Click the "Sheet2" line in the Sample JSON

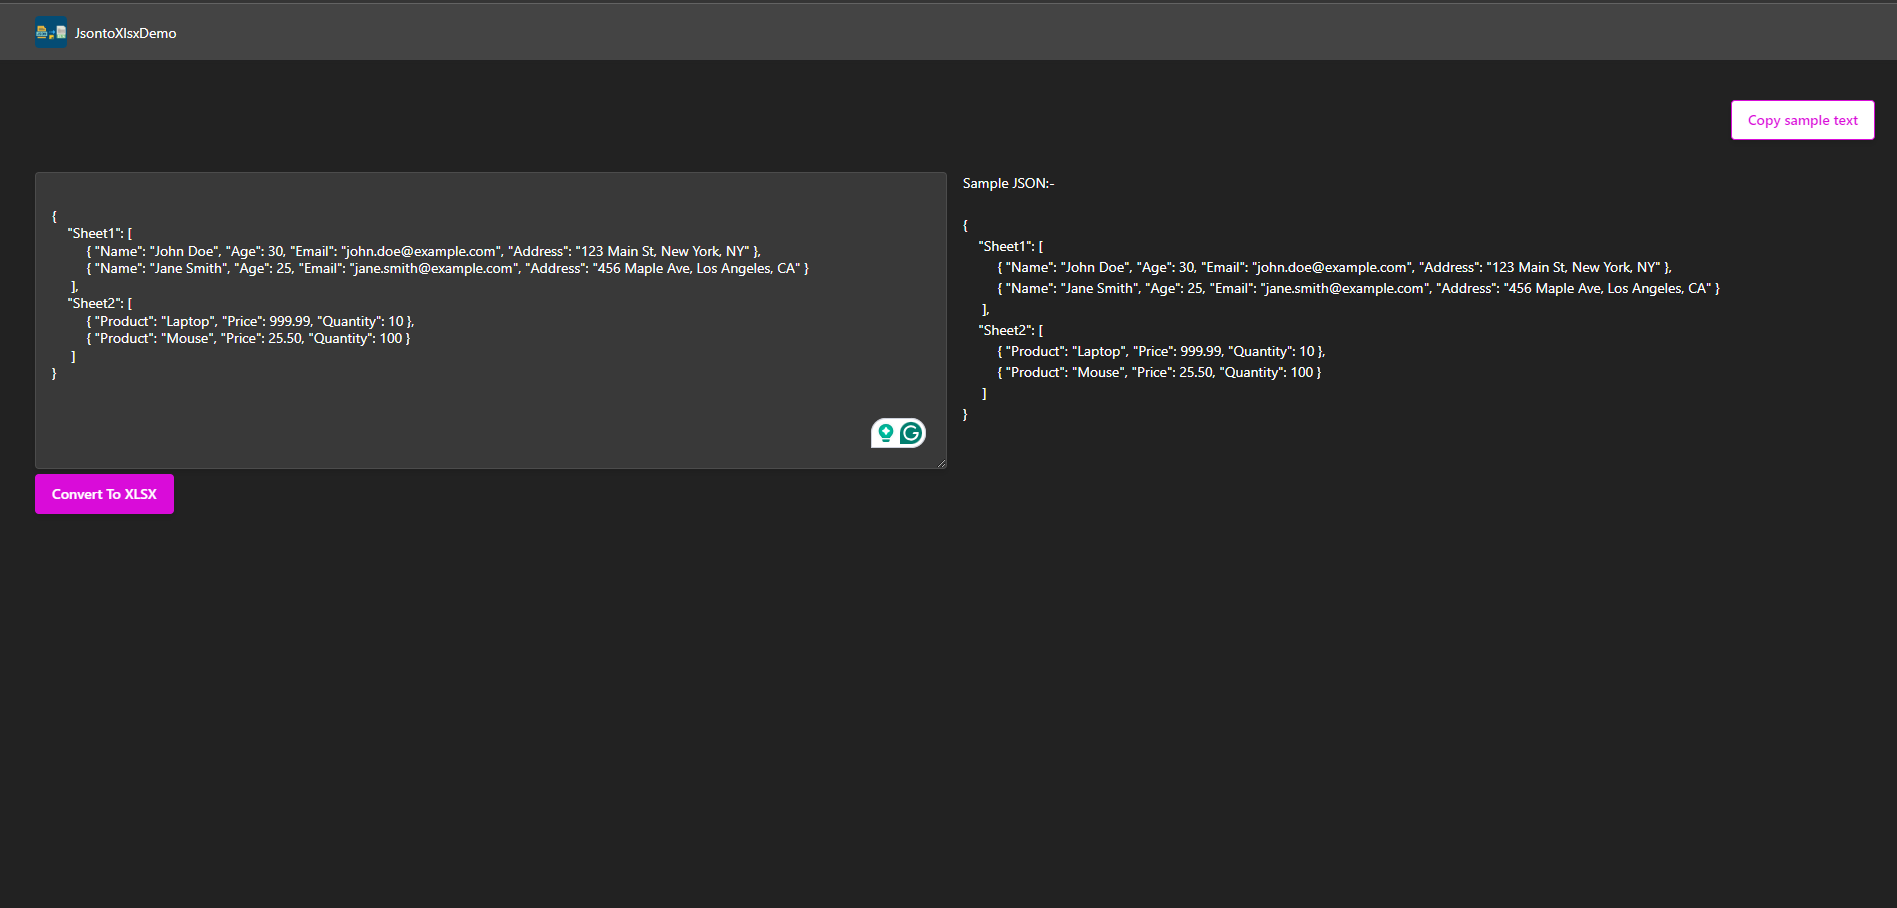pos(1011,330)
